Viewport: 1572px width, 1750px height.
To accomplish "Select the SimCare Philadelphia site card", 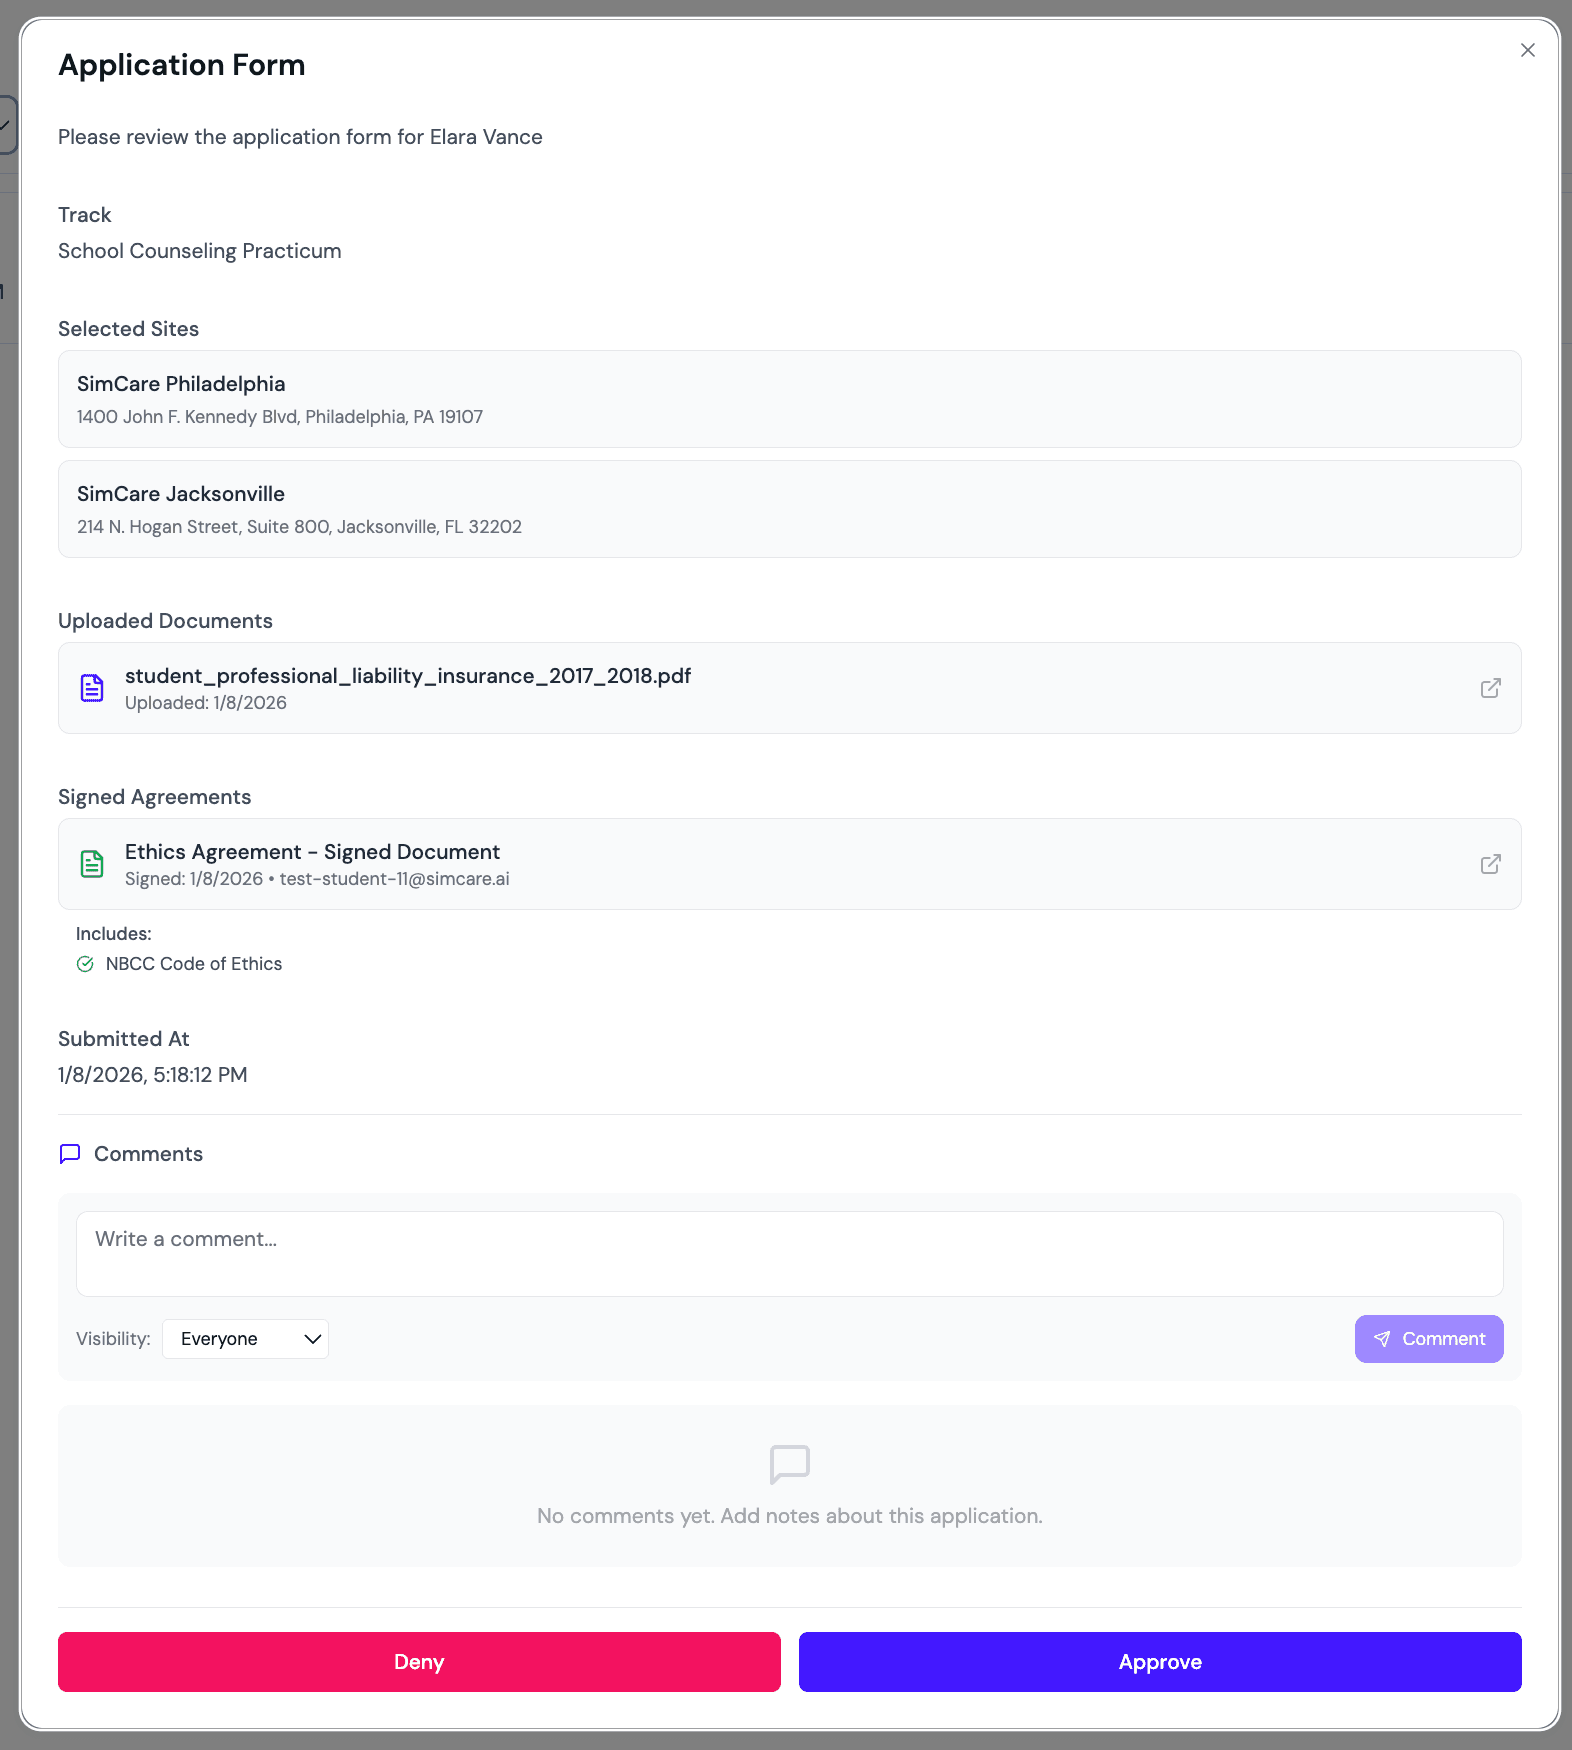I will point(789,399).
